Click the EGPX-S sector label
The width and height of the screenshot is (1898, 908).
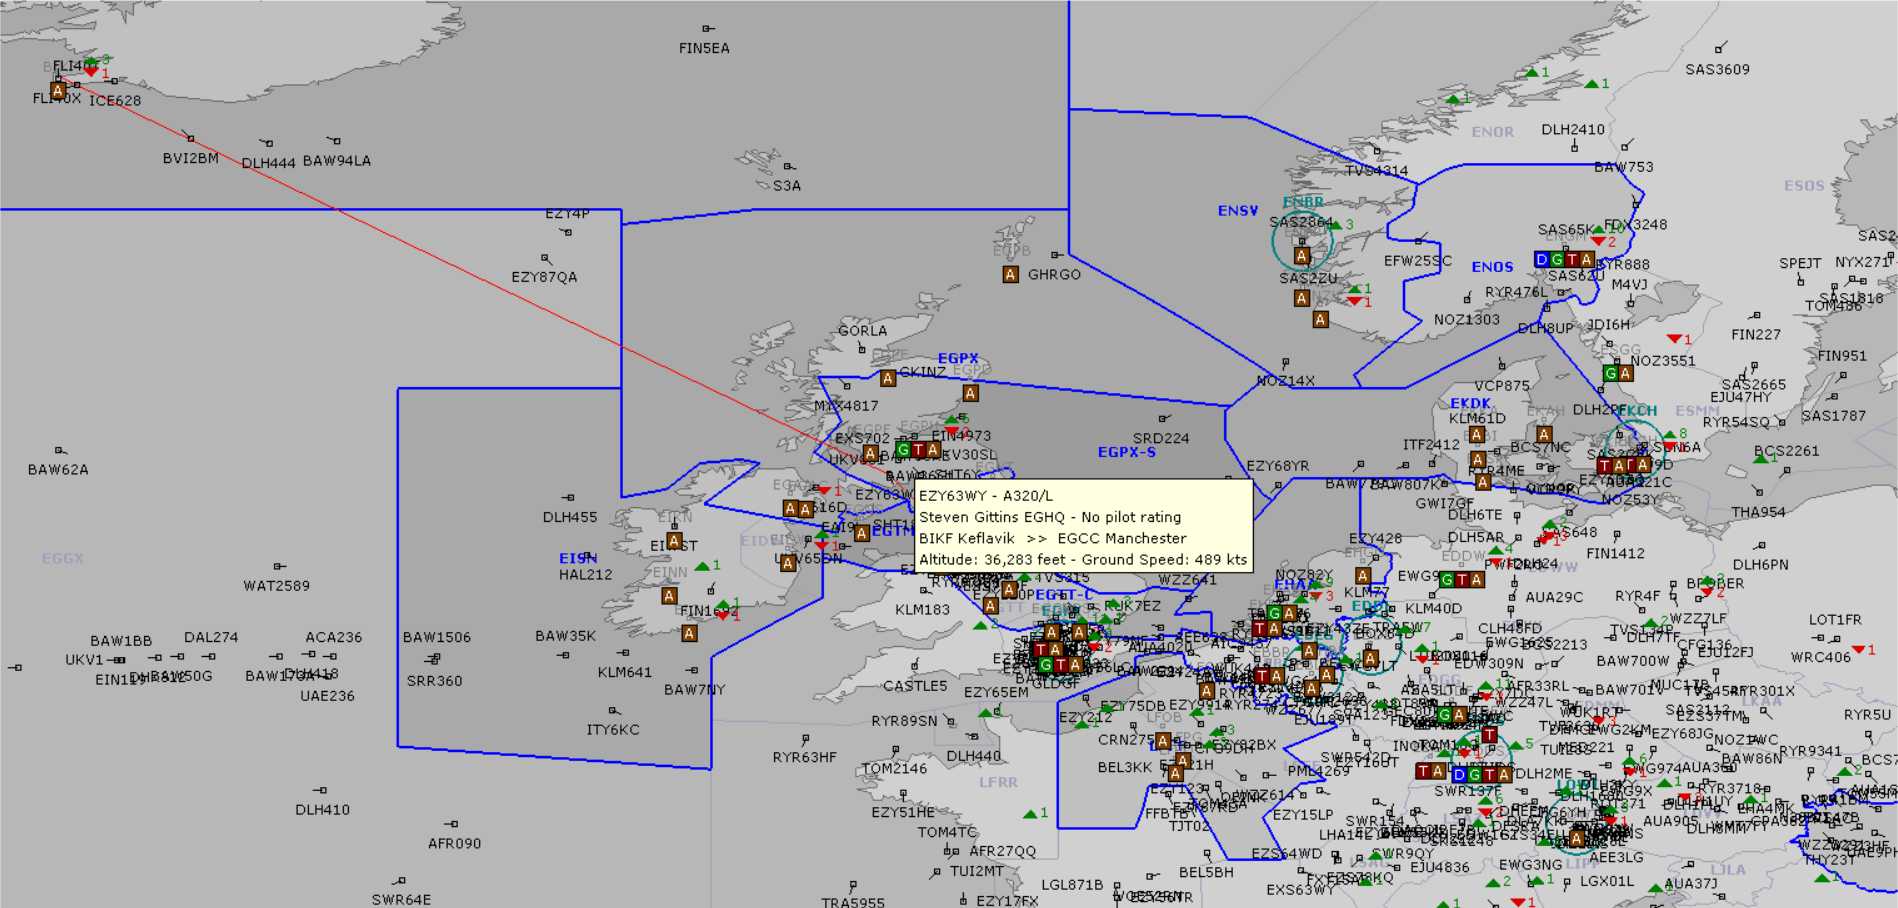[x=1126, y=452]
